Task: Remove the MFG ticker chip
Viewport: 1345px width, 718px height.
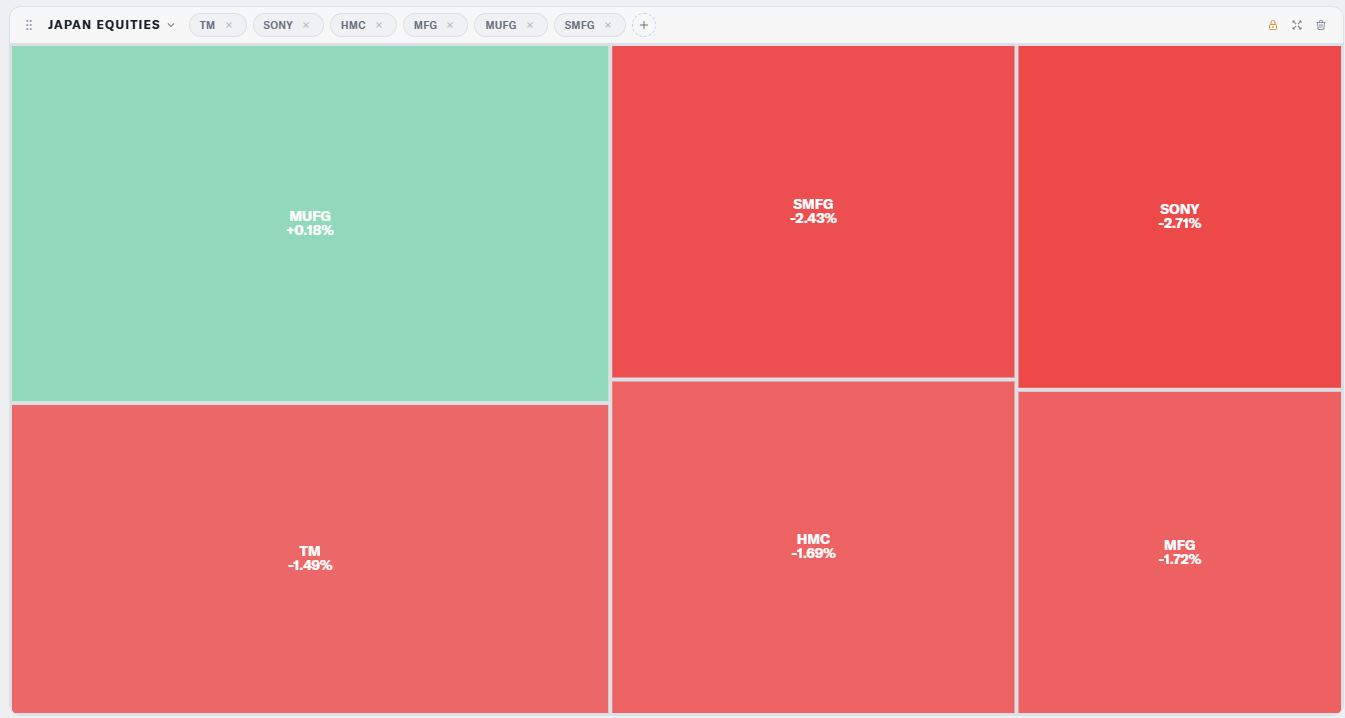Action: 450,25
